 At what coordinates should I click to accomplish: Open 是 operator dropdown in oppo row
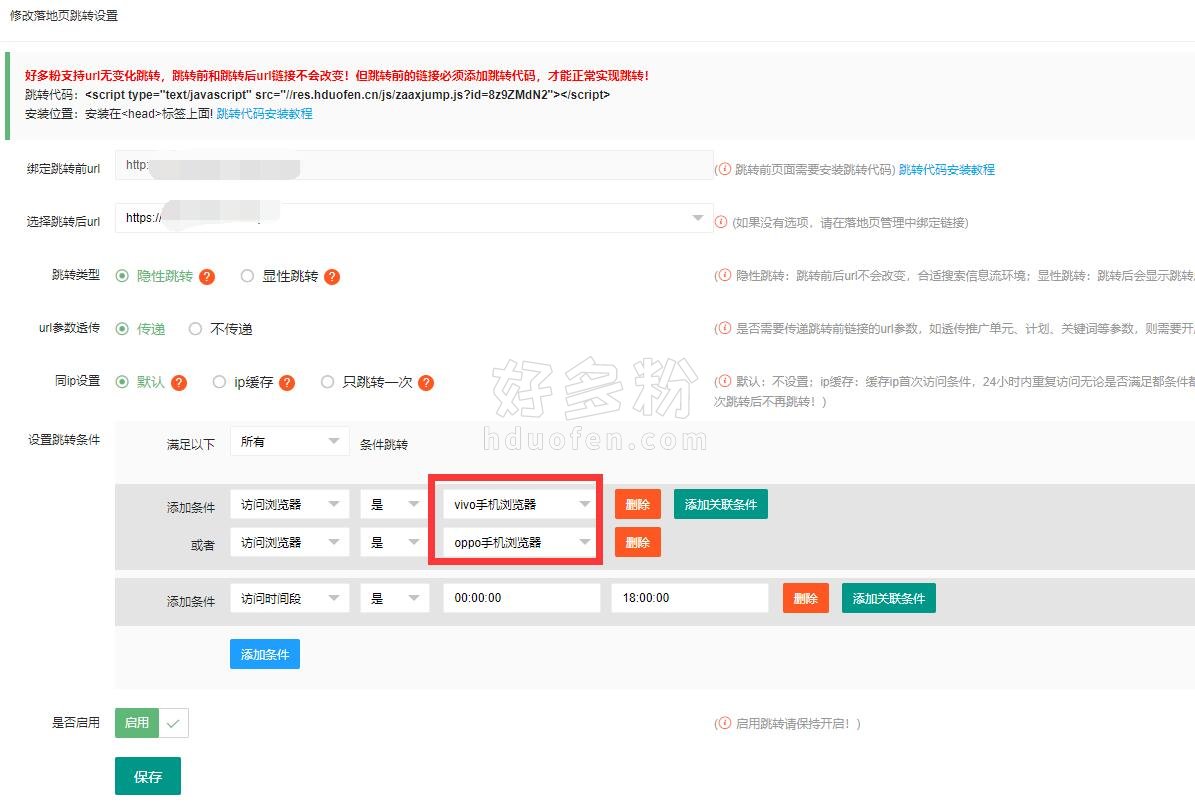tap(395, 542)
